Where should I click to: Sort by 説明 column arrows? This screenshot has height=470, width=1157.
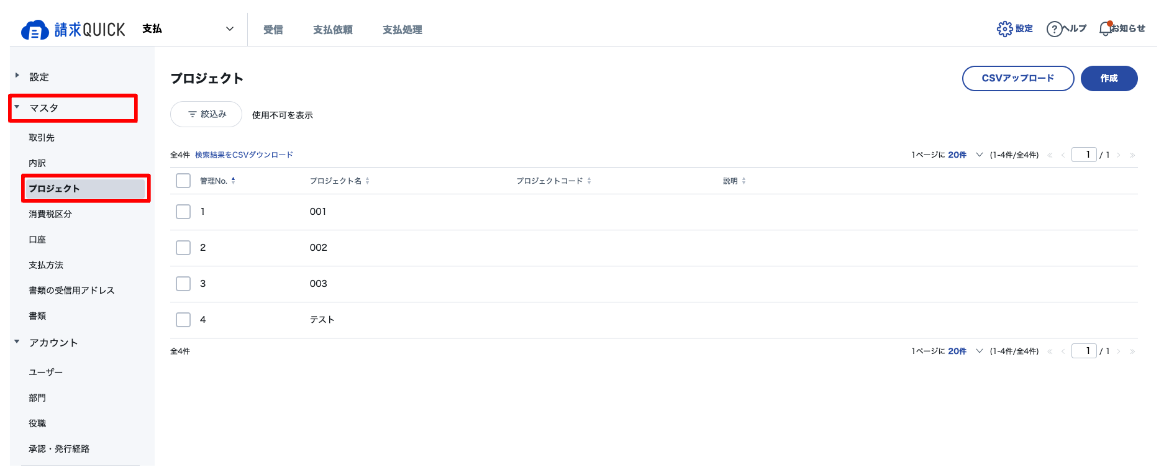click(743, 181)
